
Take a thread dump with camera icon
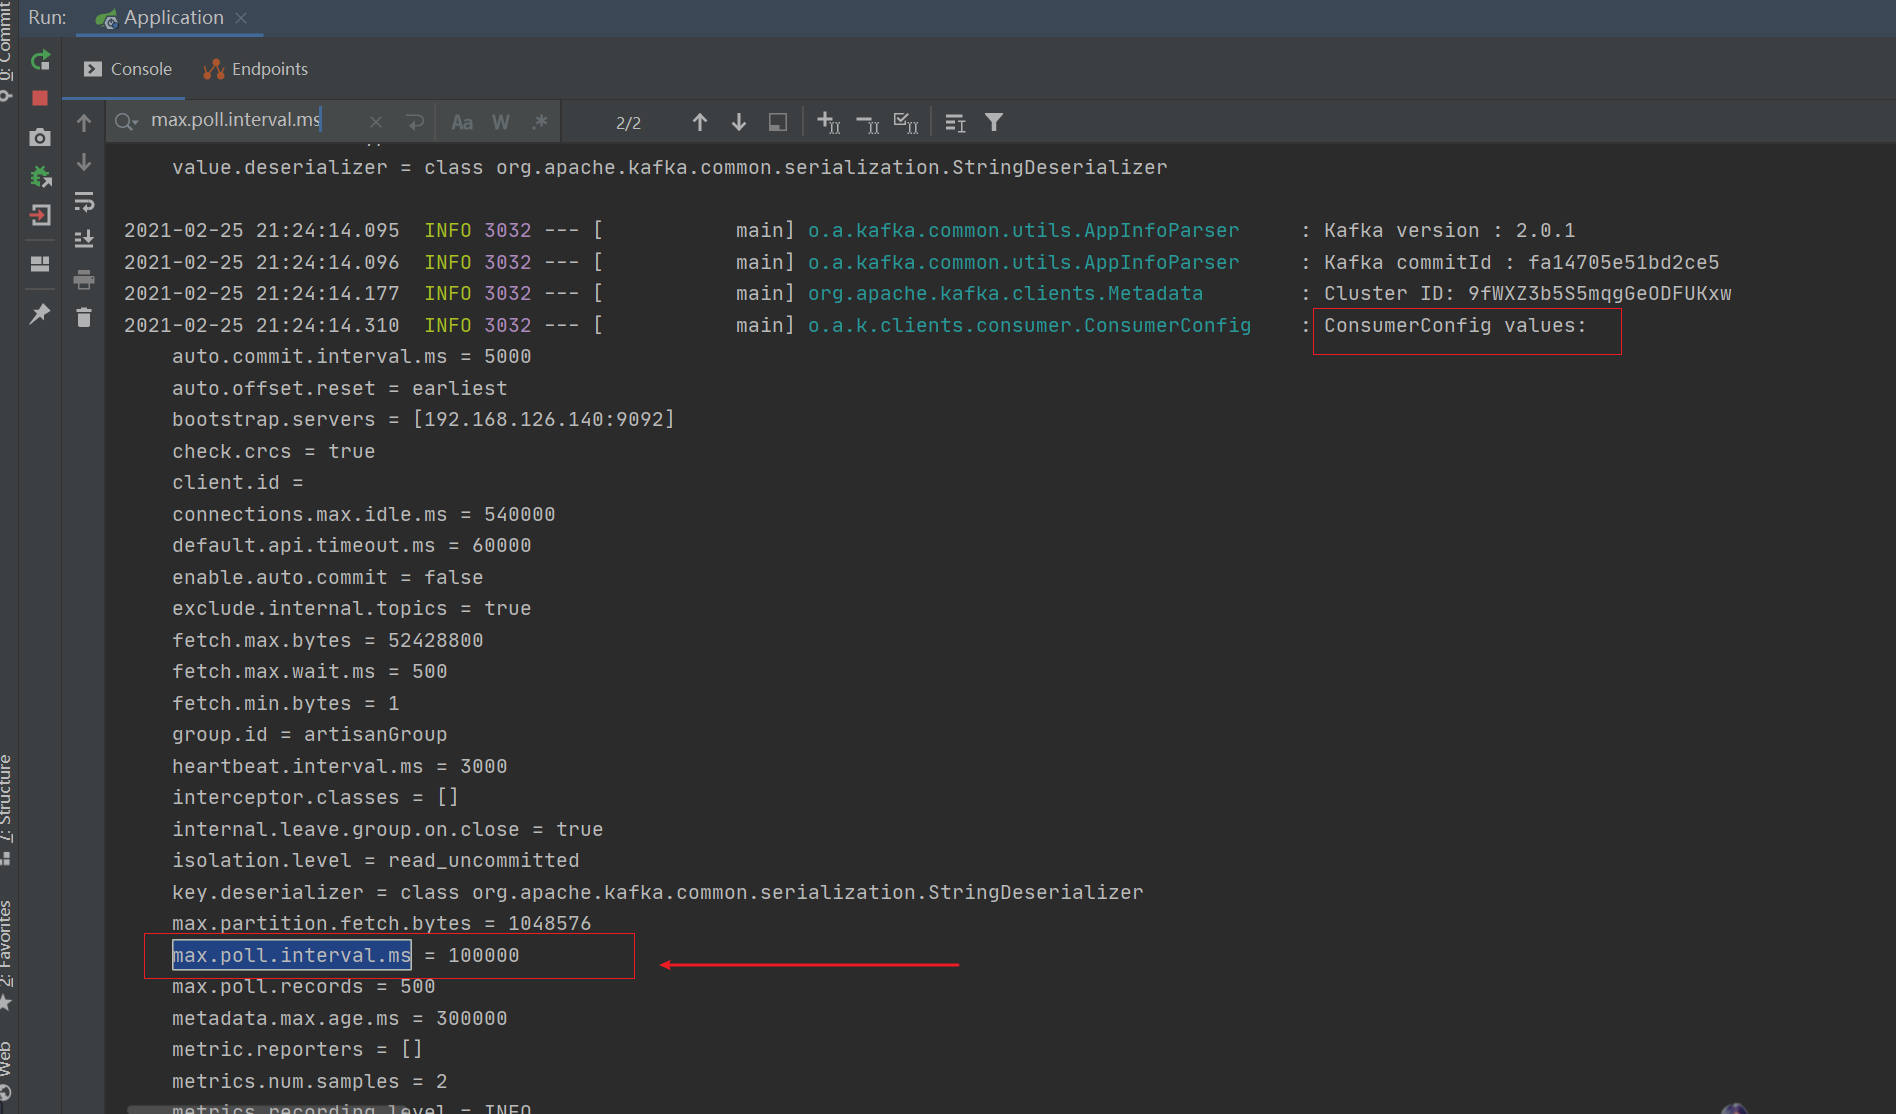tap(40, 137)
